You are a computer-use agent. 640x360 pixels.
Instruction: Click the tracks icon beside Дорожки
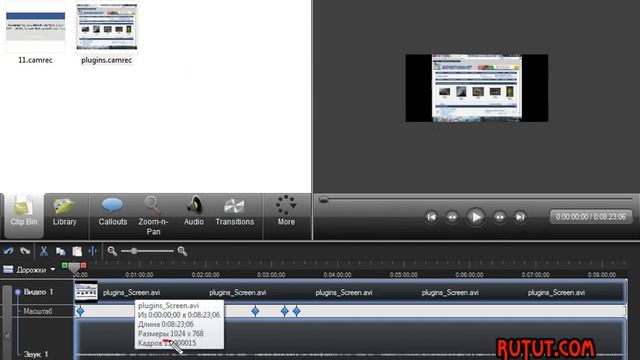pos(8,269)
